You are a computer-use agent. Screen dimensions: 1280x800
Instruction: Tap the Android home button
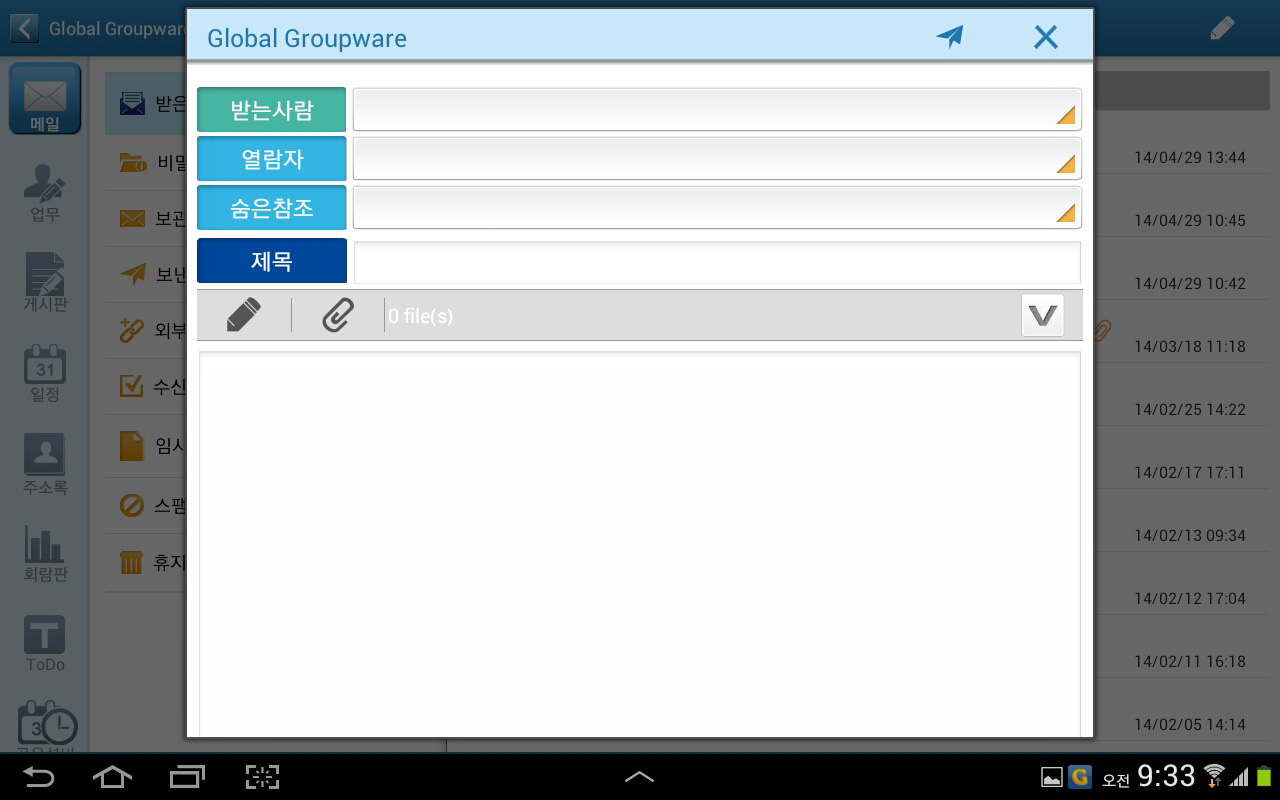coord(112,777)
